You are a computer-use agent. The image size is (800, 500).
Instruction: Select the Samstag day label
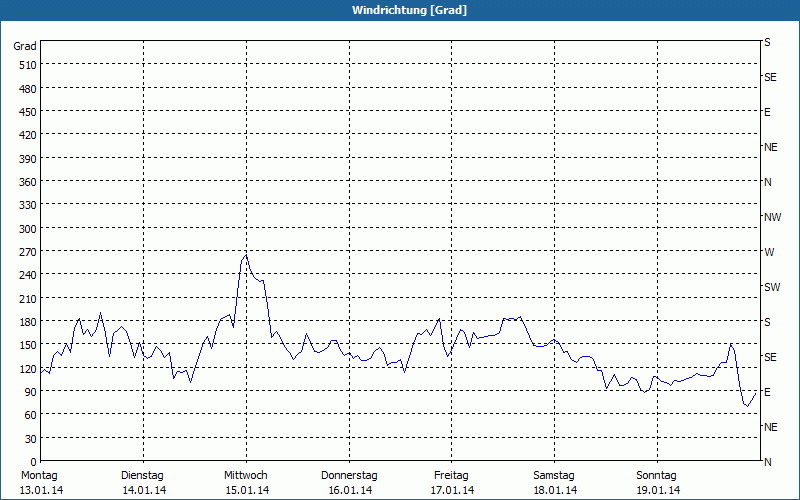click(554, 475)
